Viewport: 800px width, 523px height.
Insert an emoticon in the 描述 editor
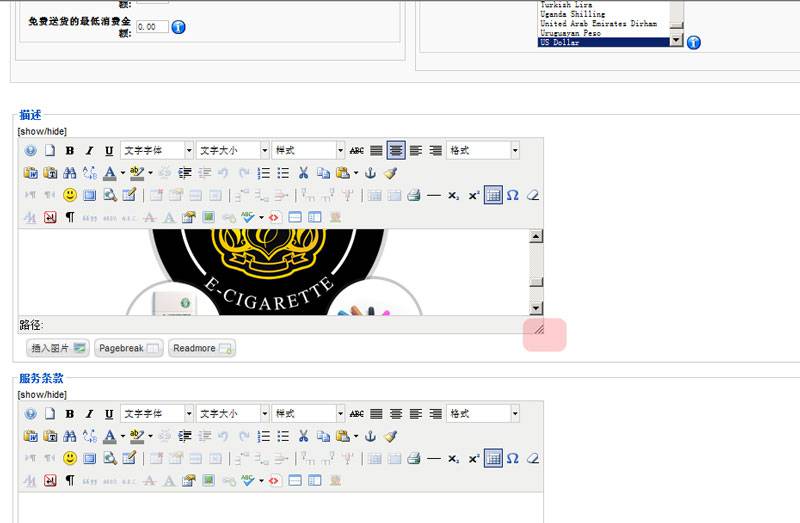pos(70,194)
